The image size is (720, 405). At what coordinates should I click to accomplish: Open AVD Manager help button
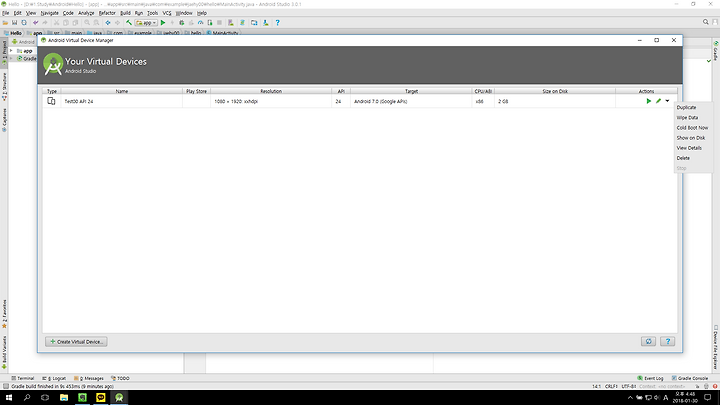point(668,341)
